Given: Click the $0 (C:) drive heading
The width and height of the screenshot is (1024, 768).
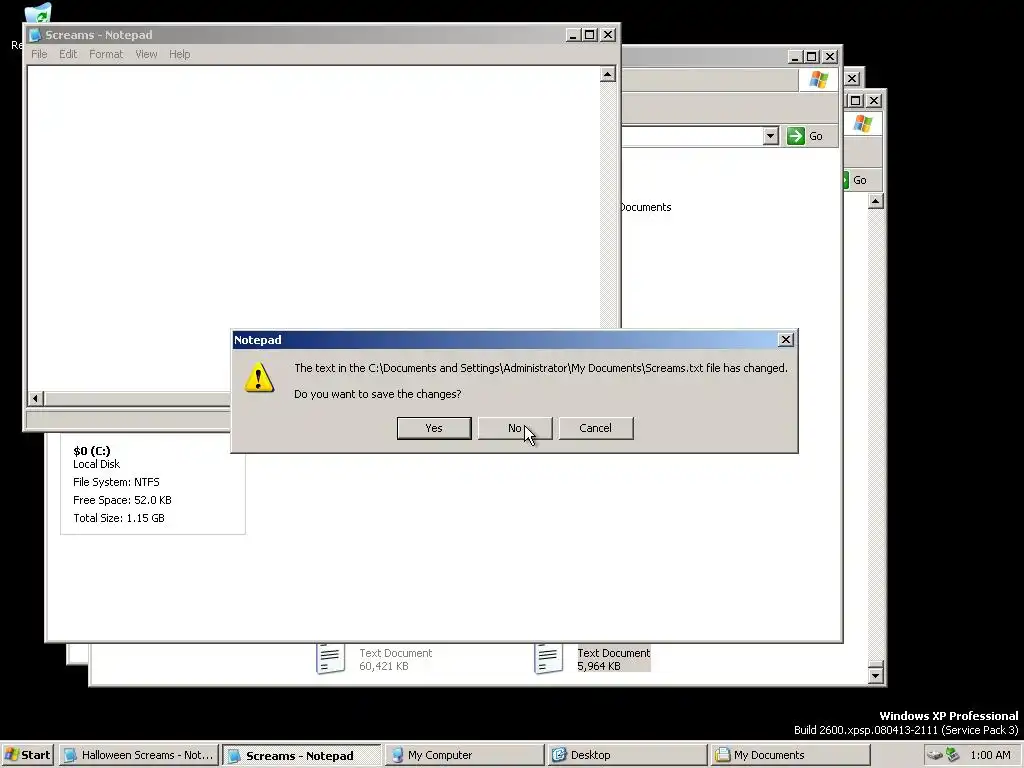Looking at the screenshot, I should click(x=92, y=451).
